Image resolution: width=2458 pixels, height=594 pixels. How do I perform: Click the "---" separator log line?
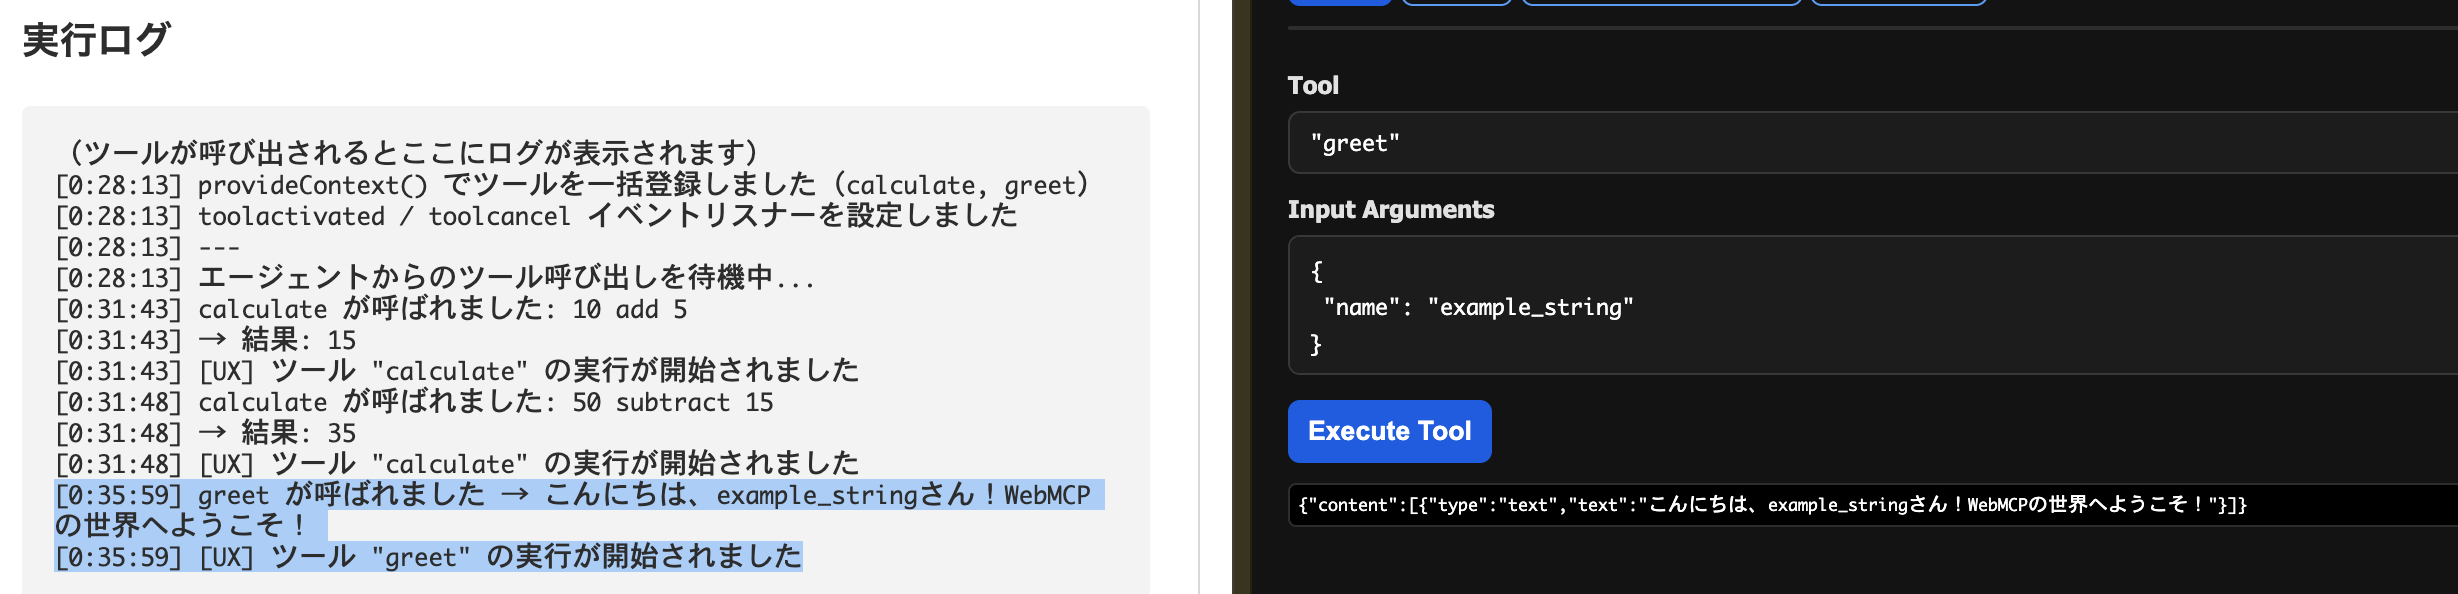(x=148, y=247)
